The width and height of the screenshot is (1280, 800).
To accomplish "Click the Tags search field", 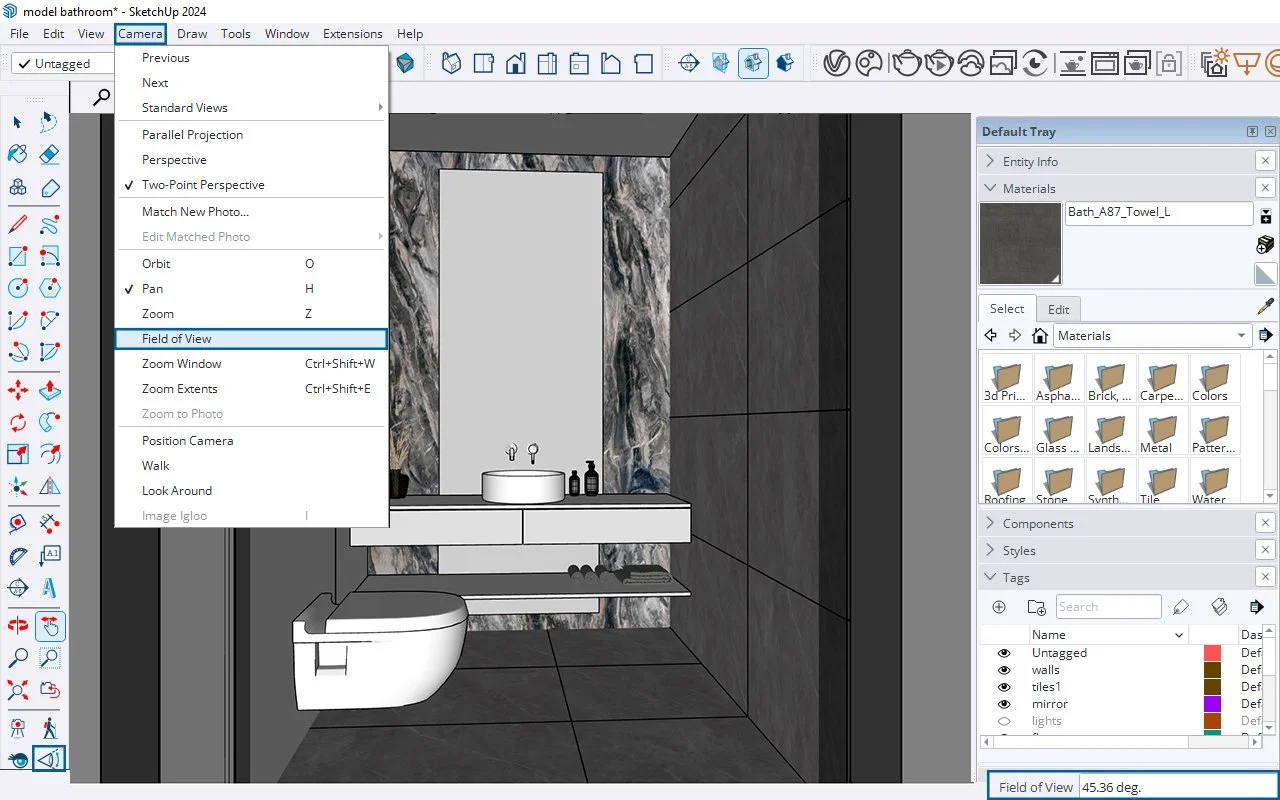I will pyautogui.click(x=1109, y=606).
